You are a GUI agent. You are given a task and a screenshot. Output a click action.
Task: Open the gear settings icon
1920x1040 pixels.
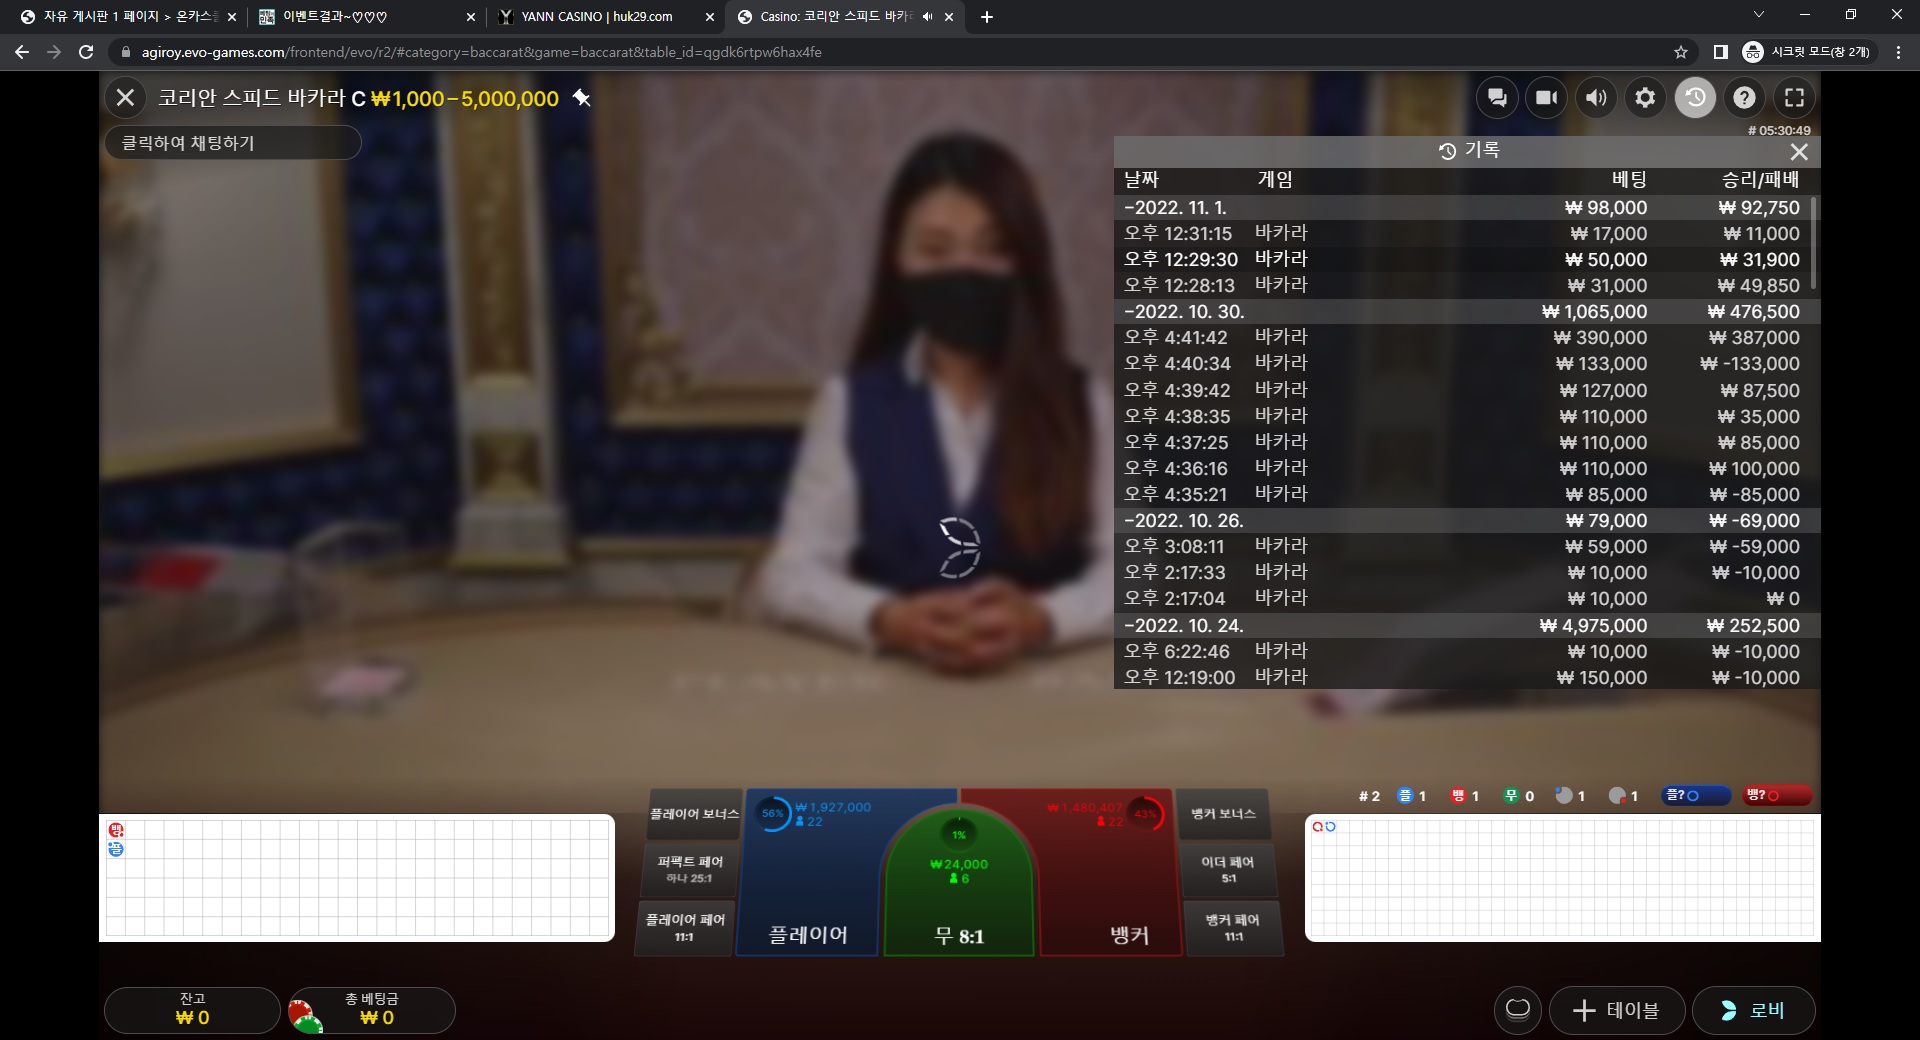coord(1645,98)
